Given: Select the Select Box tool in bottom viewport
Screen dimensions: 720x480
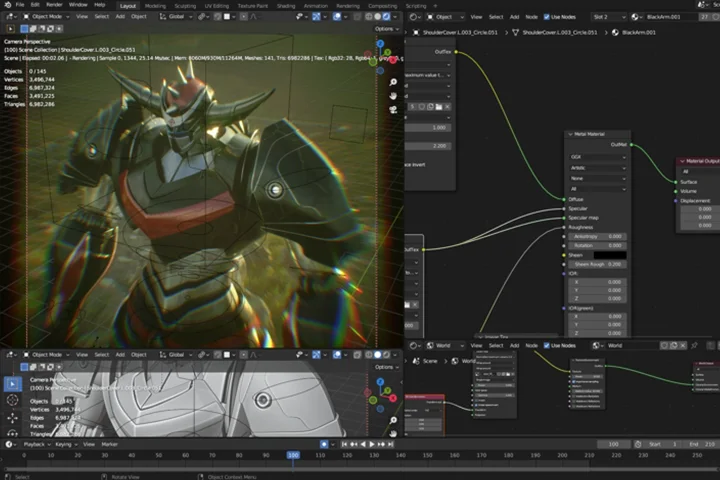Looking at the screenshot, I should click(12, 383).
